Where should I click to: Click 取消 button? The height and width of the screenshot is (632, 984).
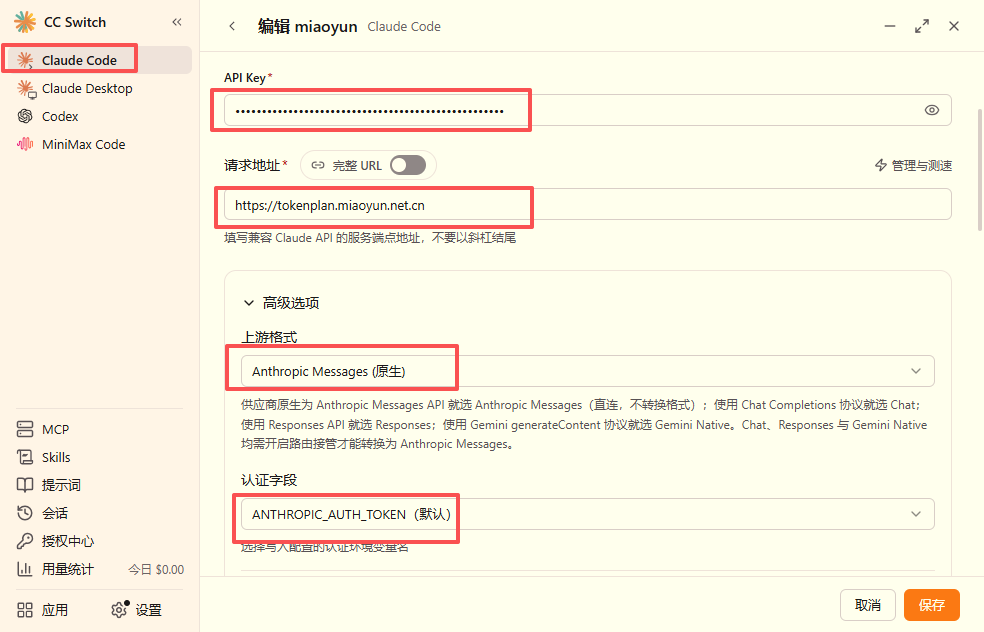coord(868,605)
